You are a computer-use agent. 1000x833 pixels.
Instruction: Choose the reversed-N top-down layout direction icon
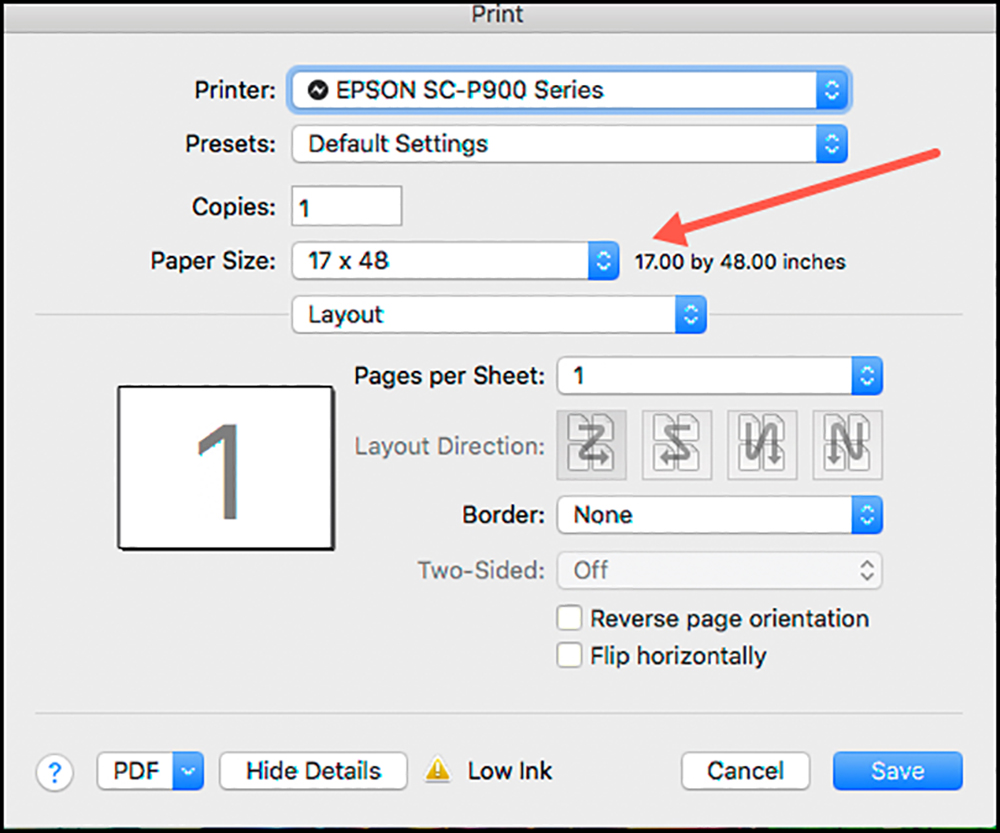pos(762,445)
